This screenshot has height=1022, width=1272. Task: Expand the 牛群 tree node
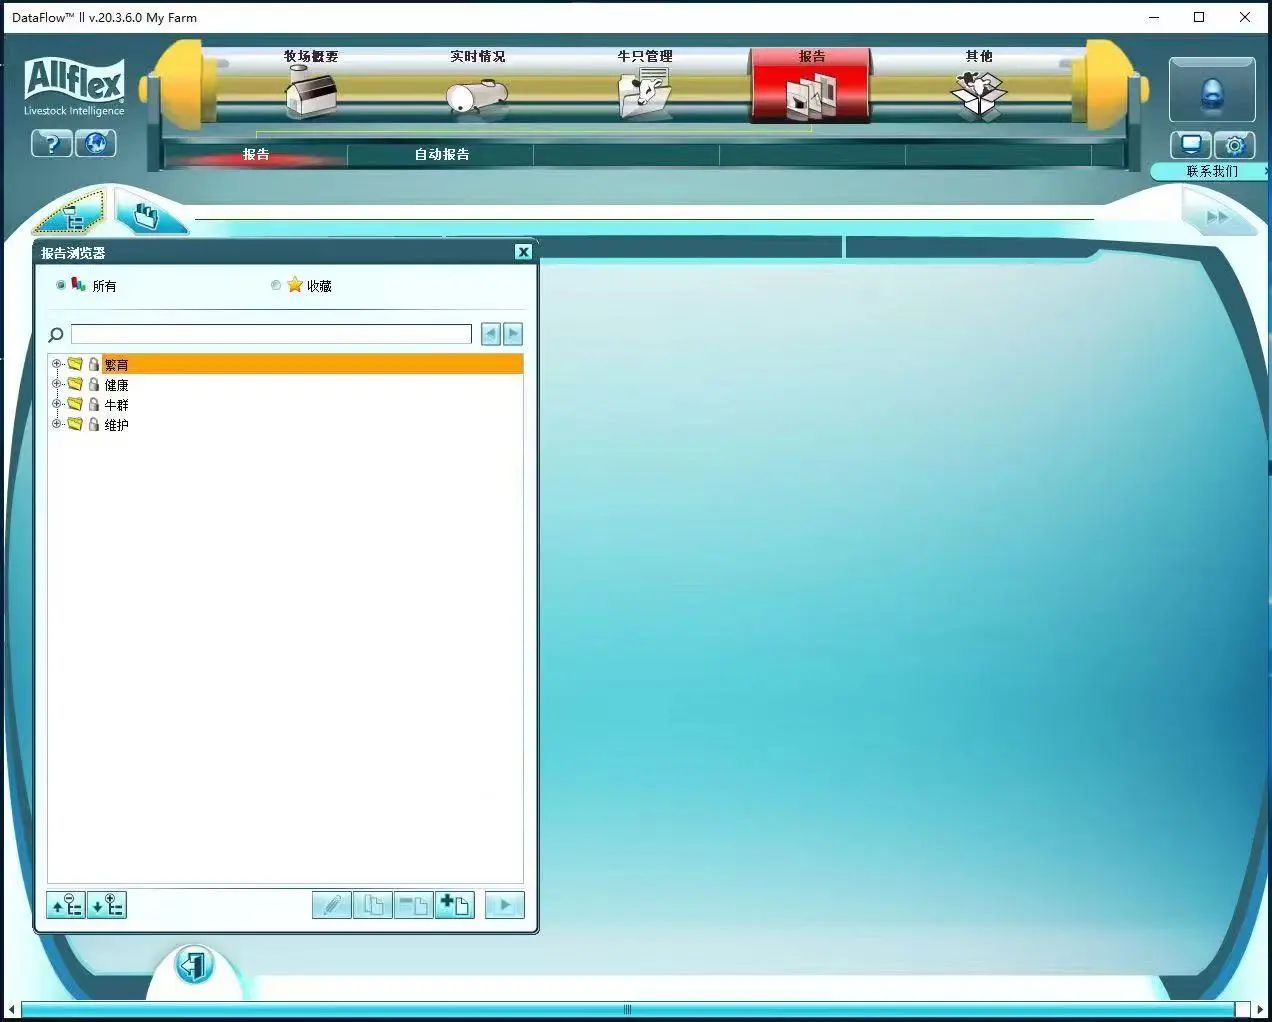[x=57, y=404]
